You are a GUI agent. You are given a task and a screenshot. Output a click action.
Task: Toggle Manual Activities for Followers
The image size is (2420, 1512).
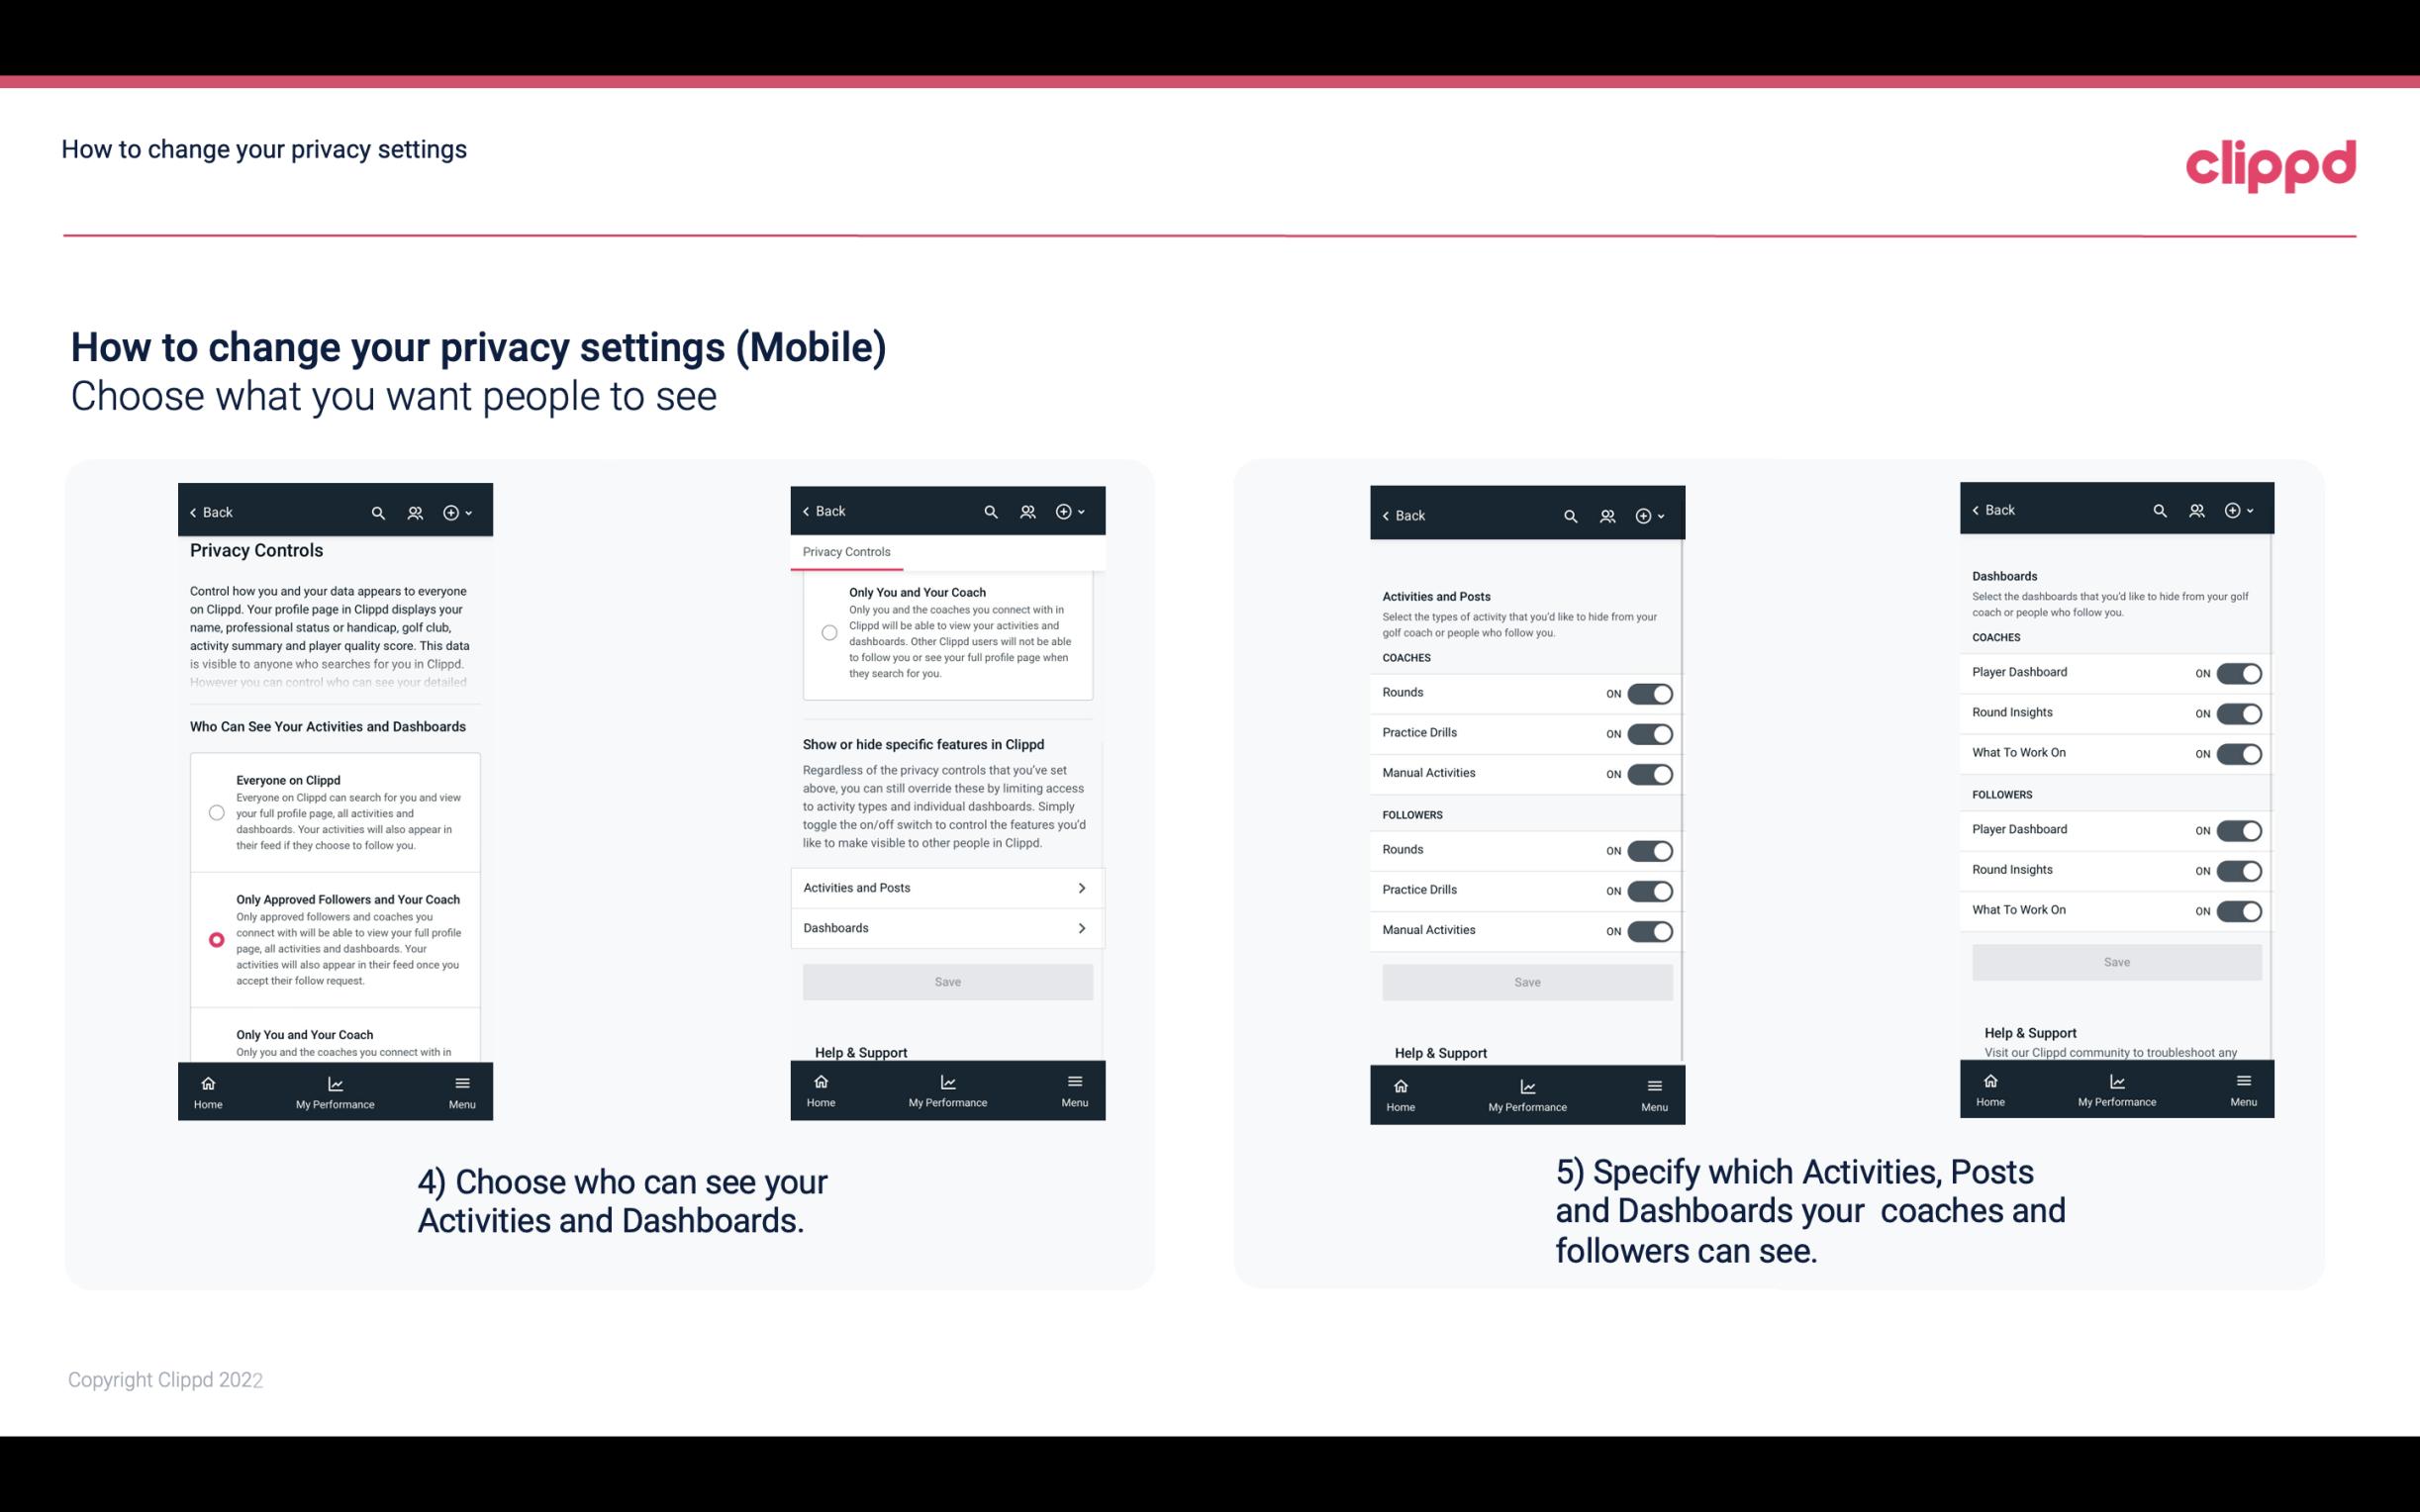pos(1648,930)
